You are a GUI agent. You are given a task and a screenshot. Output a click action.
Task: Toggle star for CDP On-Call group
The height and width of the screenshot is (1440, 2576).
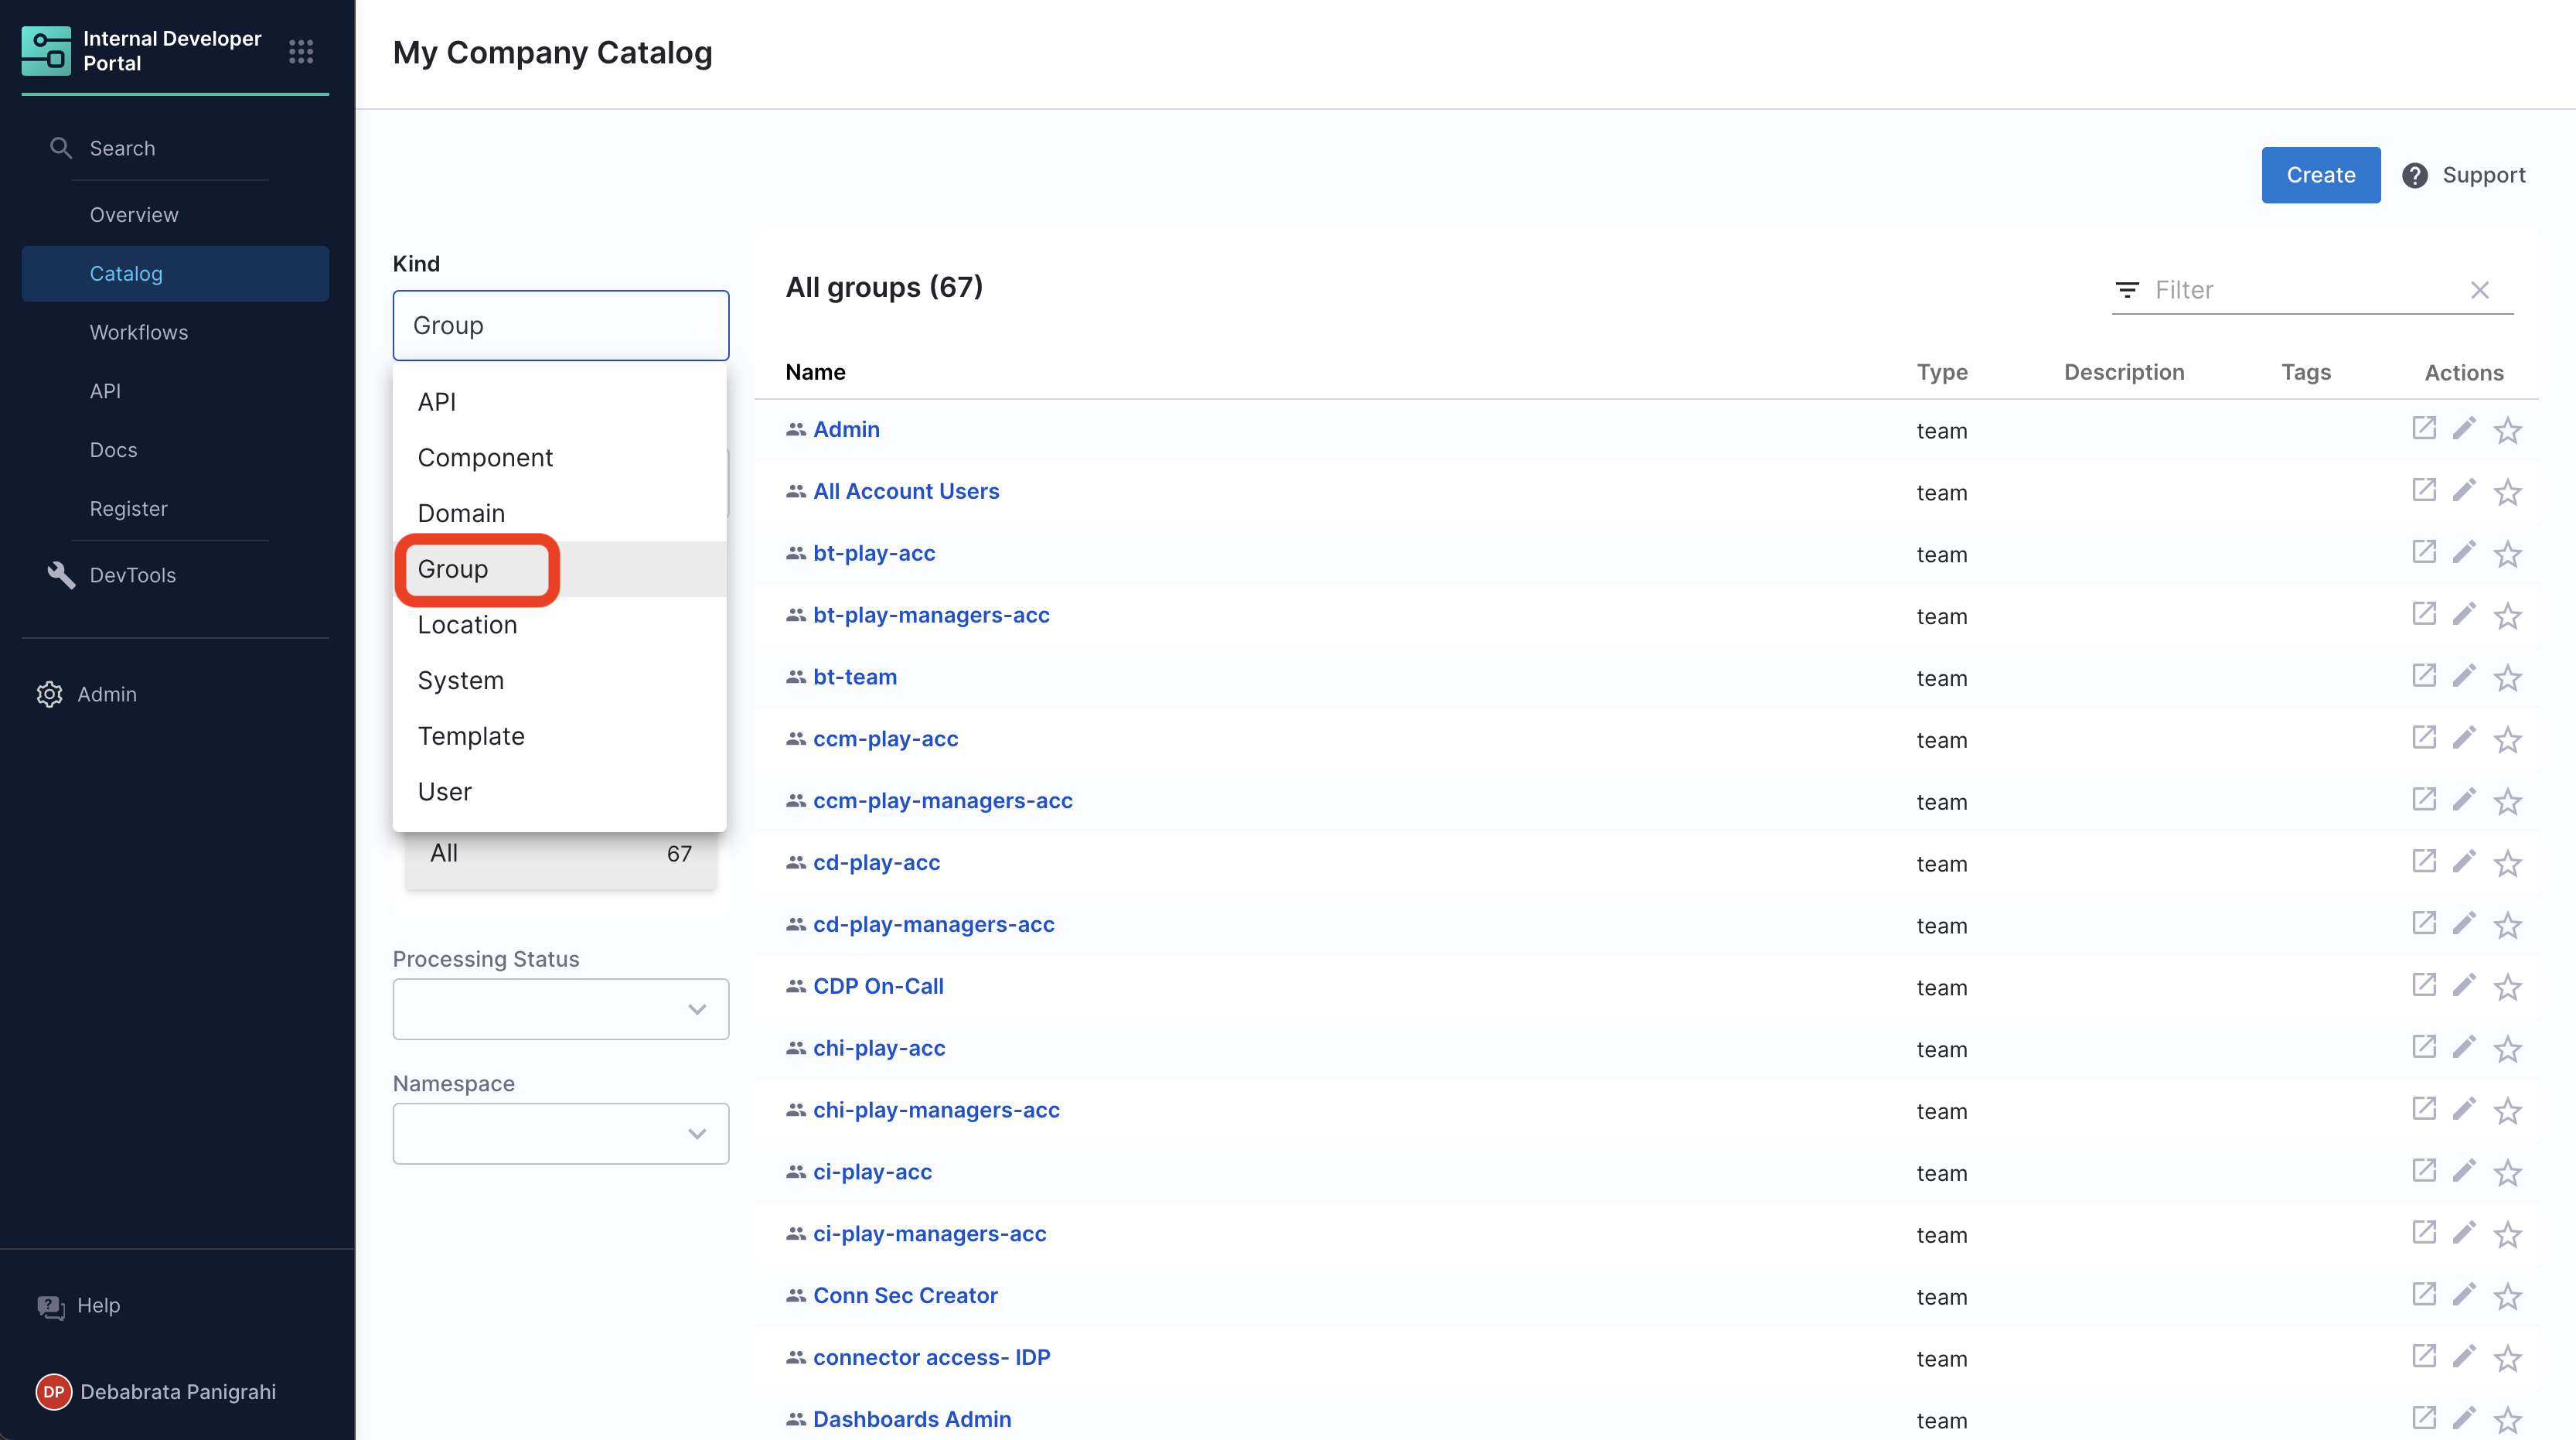[x=2507, y=987]
